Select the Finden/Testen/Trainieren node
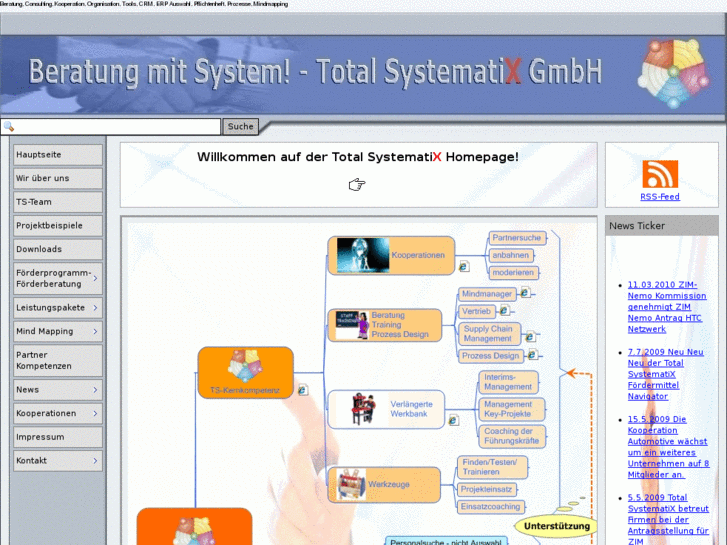This screenshot has width=727, height=545. pos(492,467)
